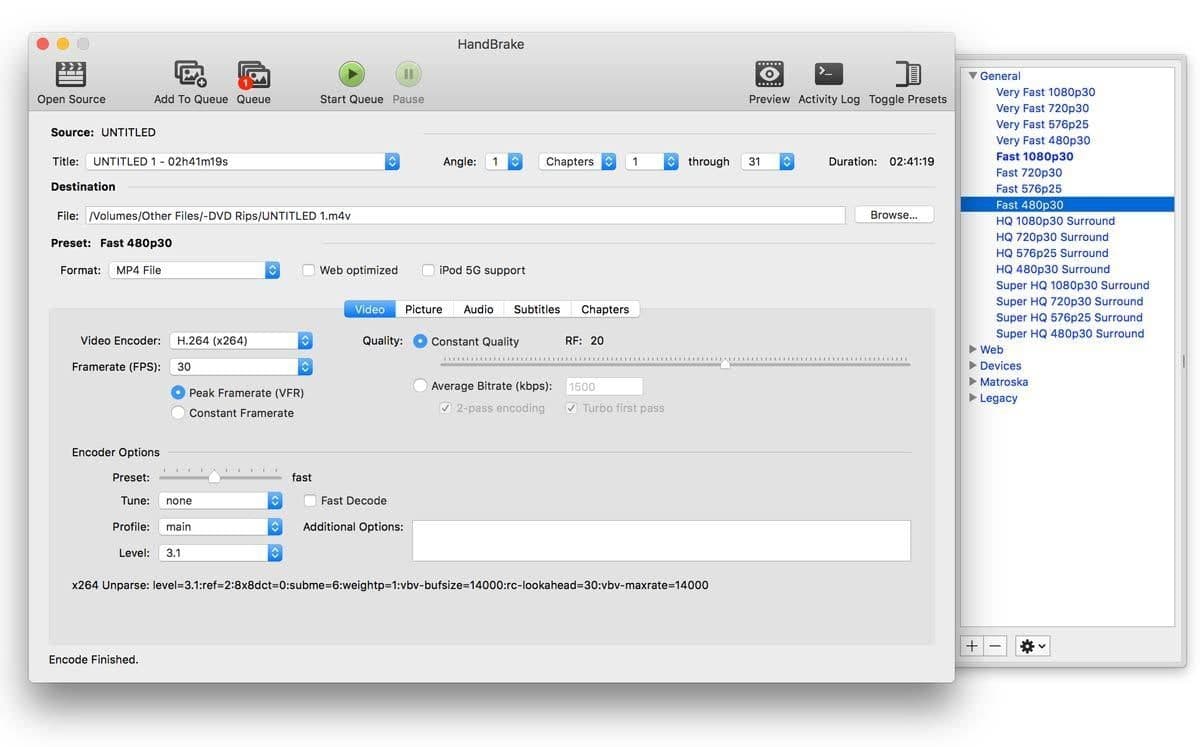The image size is (1200, 747).
Task: Click the Average Bitrate value field
Action: pyautogui.click(x=605, y=386)
